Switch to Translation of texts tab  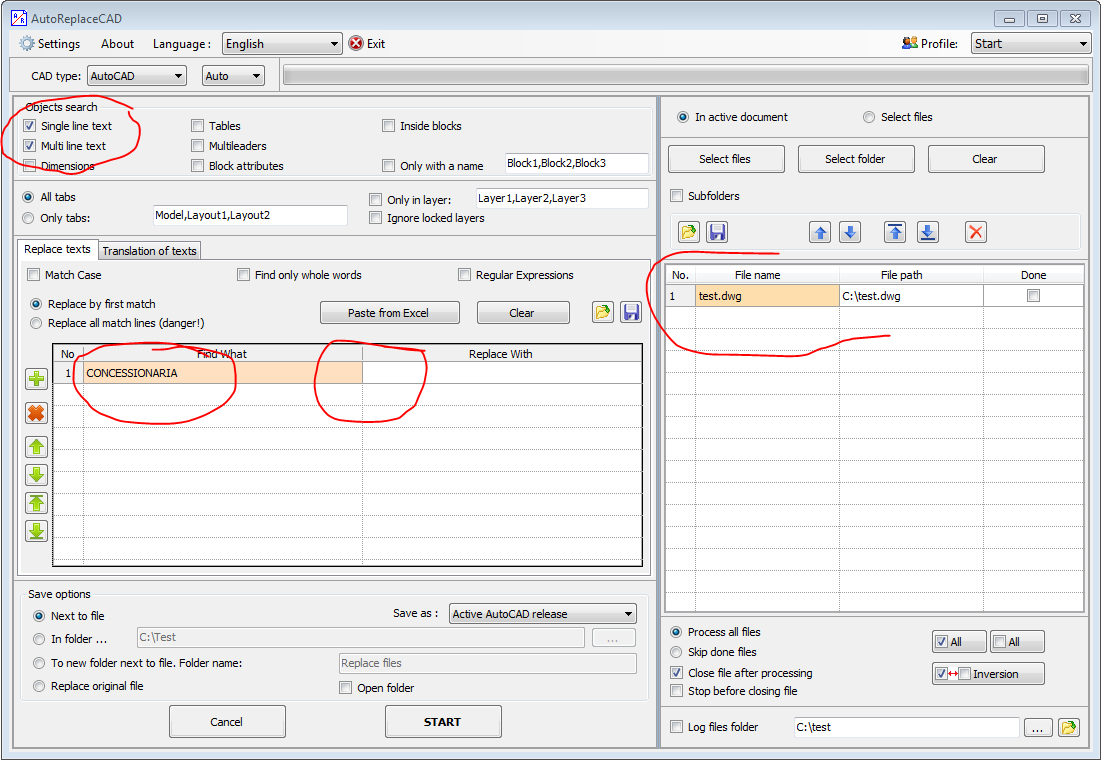149,250
